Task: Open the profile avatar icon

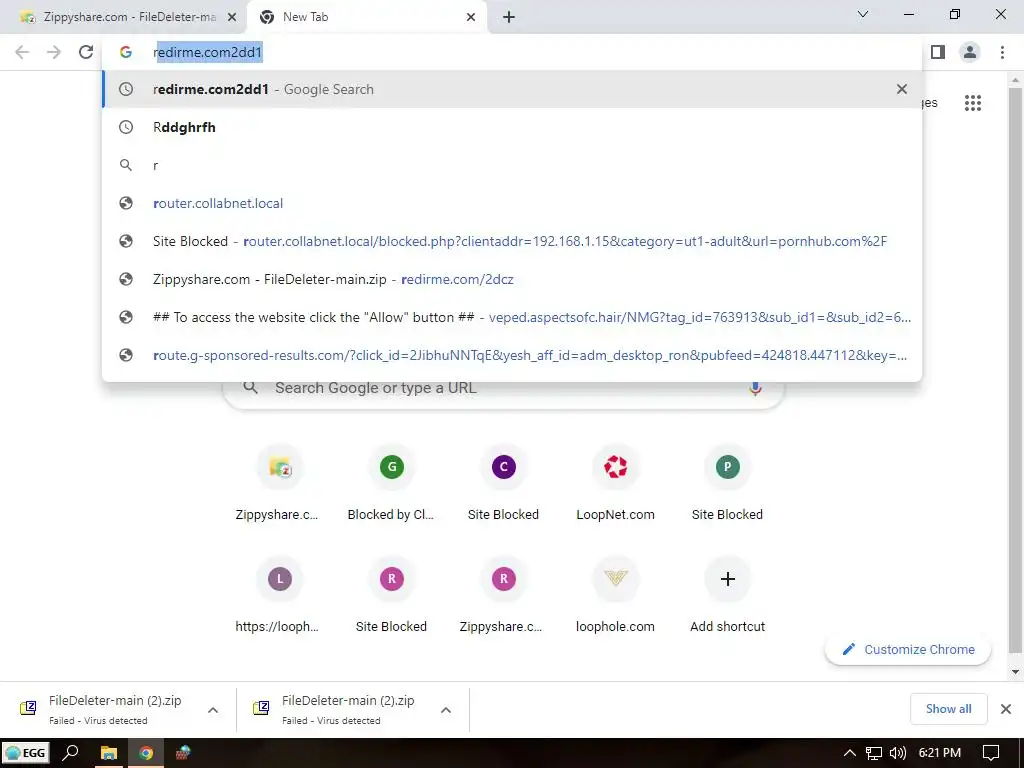Action: coord(970,52)
